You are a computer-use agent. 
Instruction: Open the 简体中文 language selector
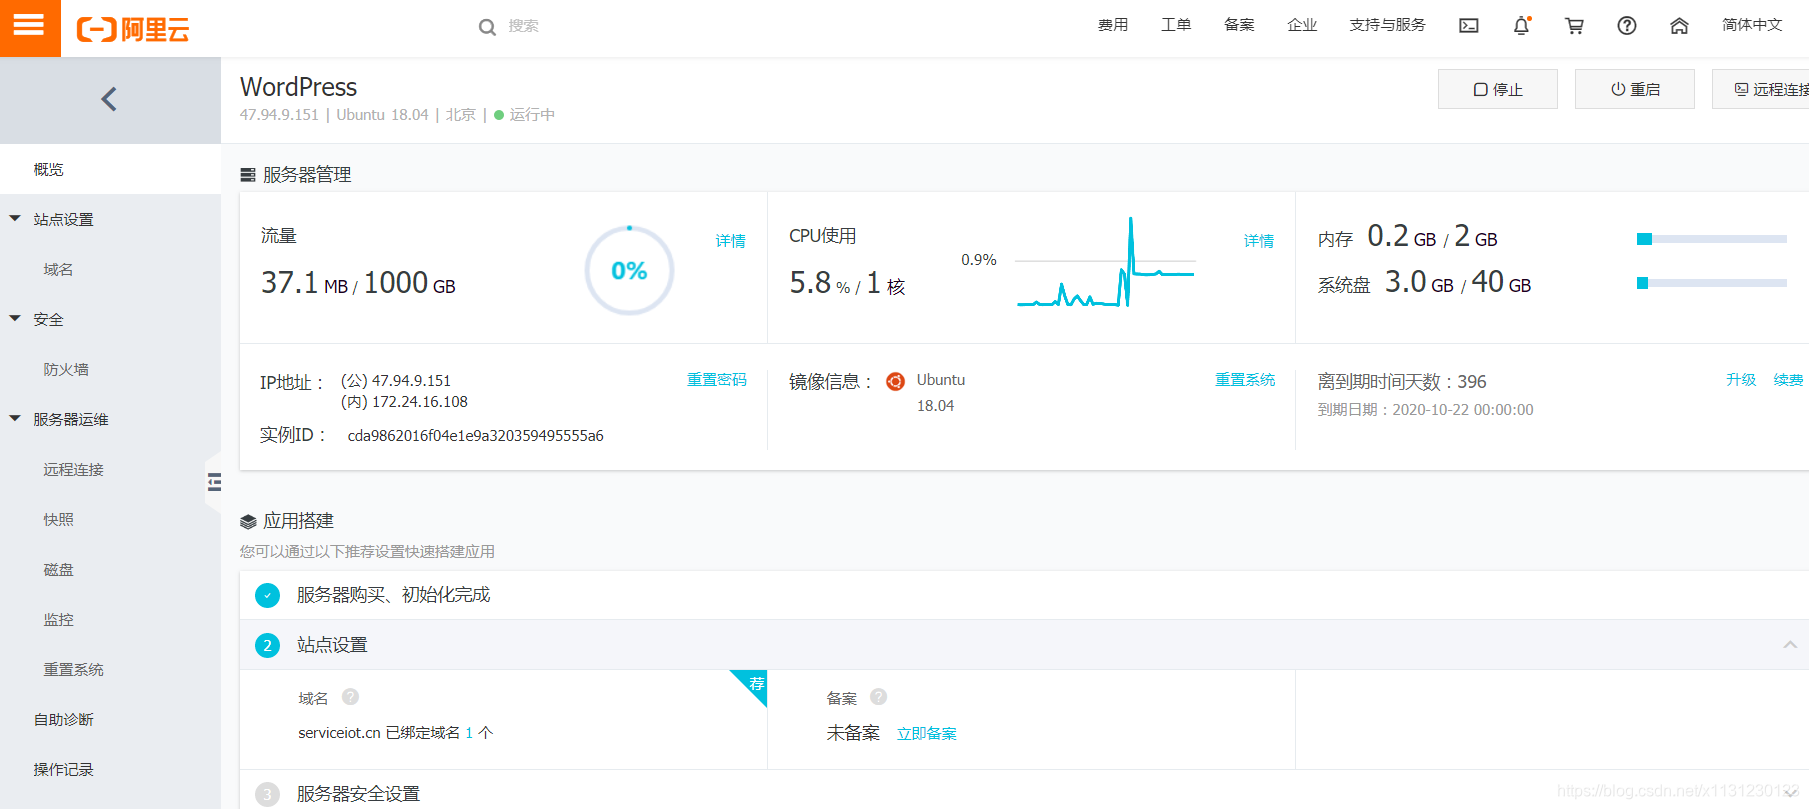click(x=1752, y=25)
